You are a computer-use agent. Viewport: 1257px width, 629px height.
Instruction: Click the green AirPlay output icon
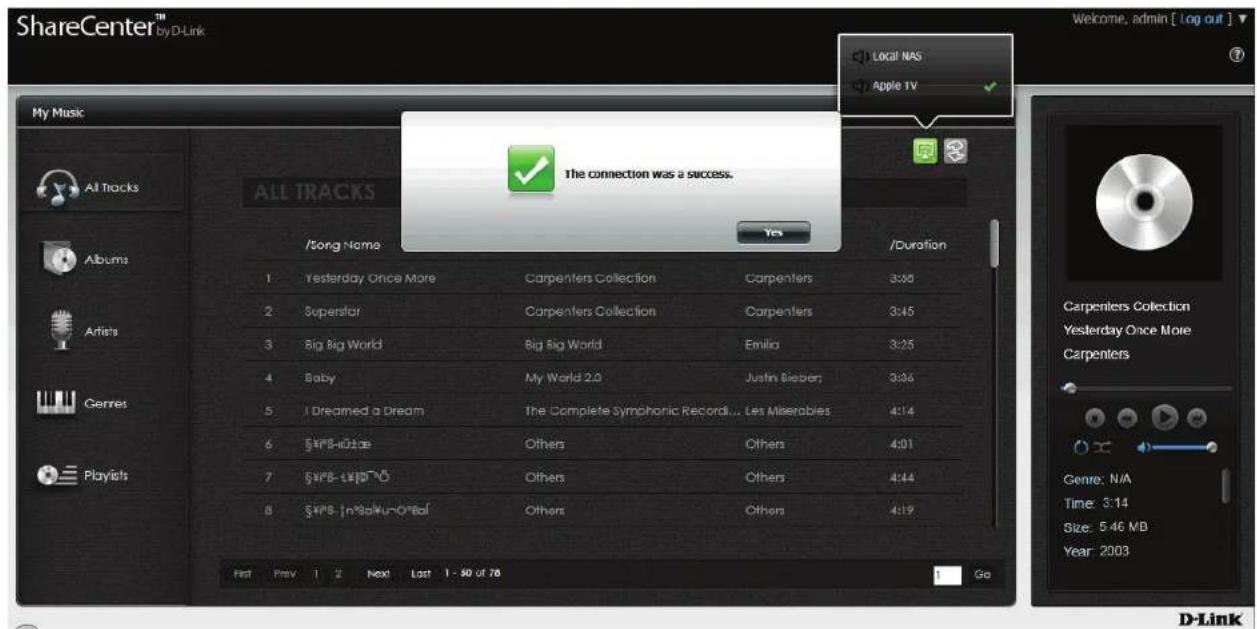tap(925, 150)
